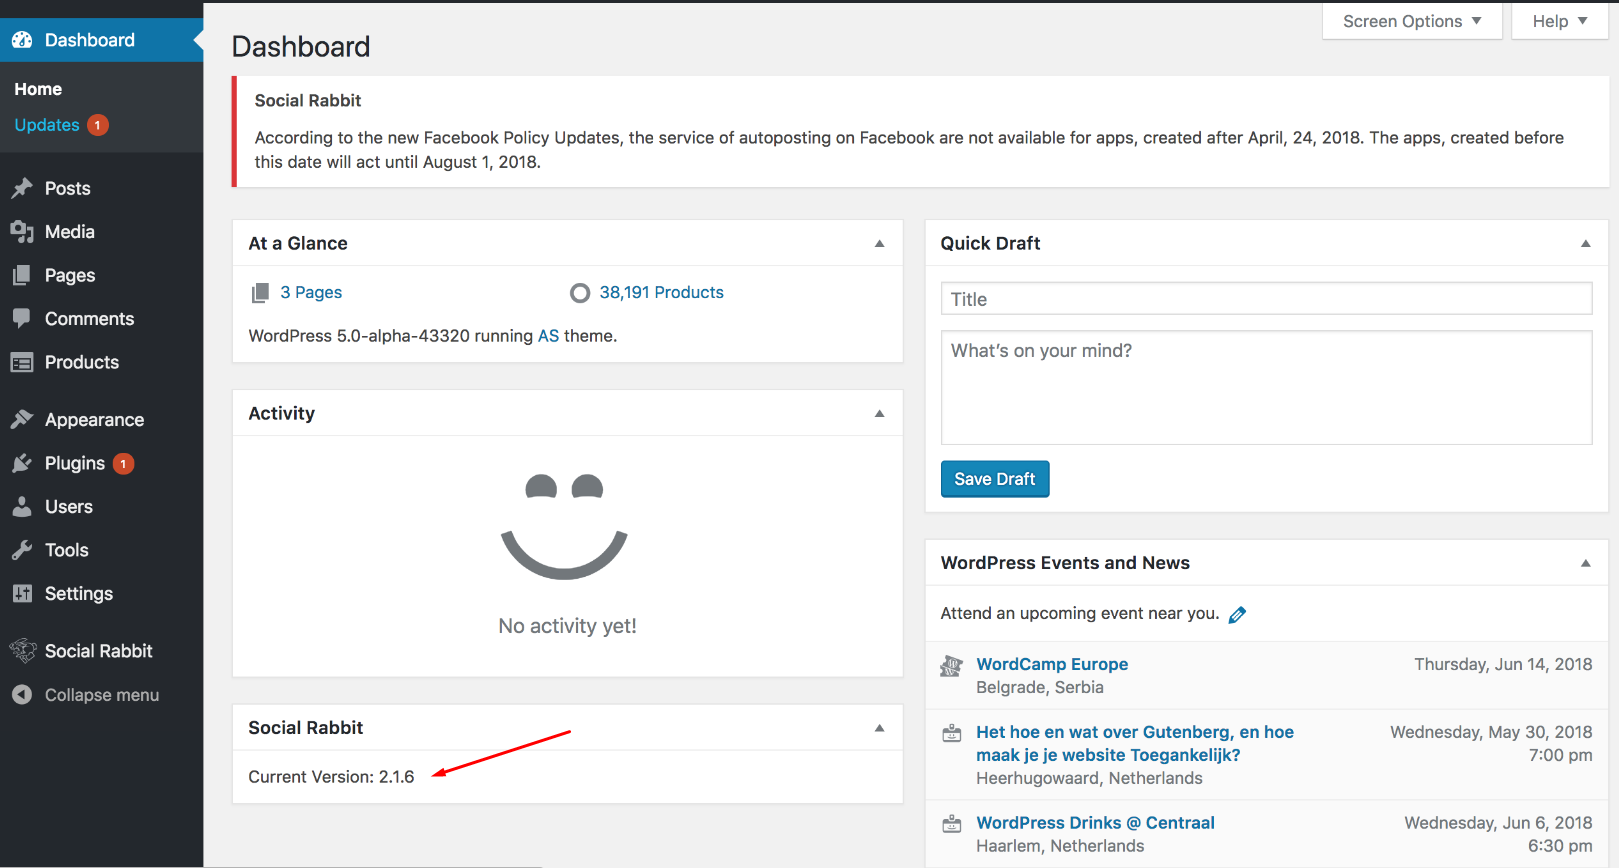Click the Plugins update count badge
Screen dimensions: 1619x868
click(123, 464)
